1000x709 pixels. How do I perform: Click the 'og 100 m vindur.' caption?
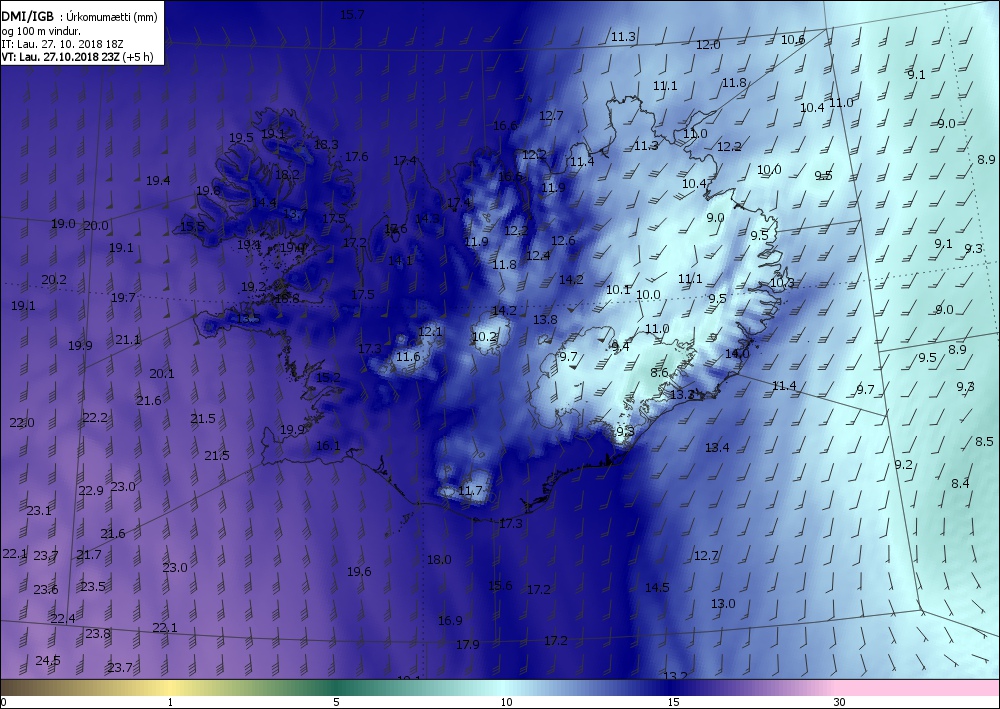(41, 31)
